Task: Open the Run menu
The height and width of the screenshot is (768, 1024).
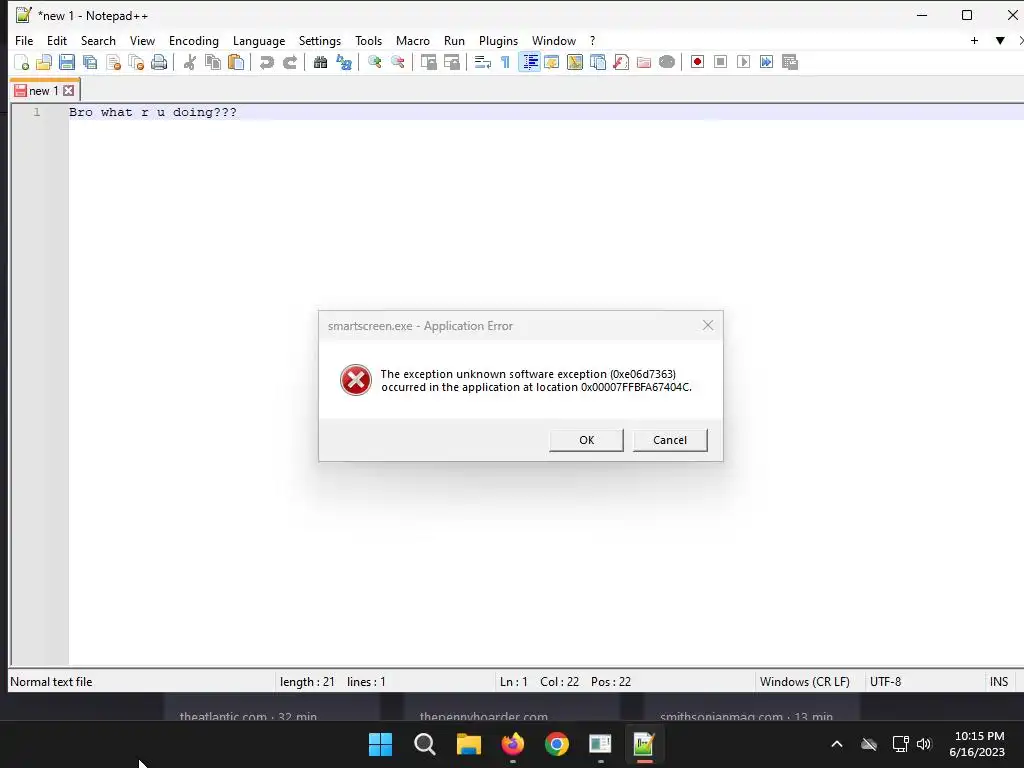Action: coord(455,40)
